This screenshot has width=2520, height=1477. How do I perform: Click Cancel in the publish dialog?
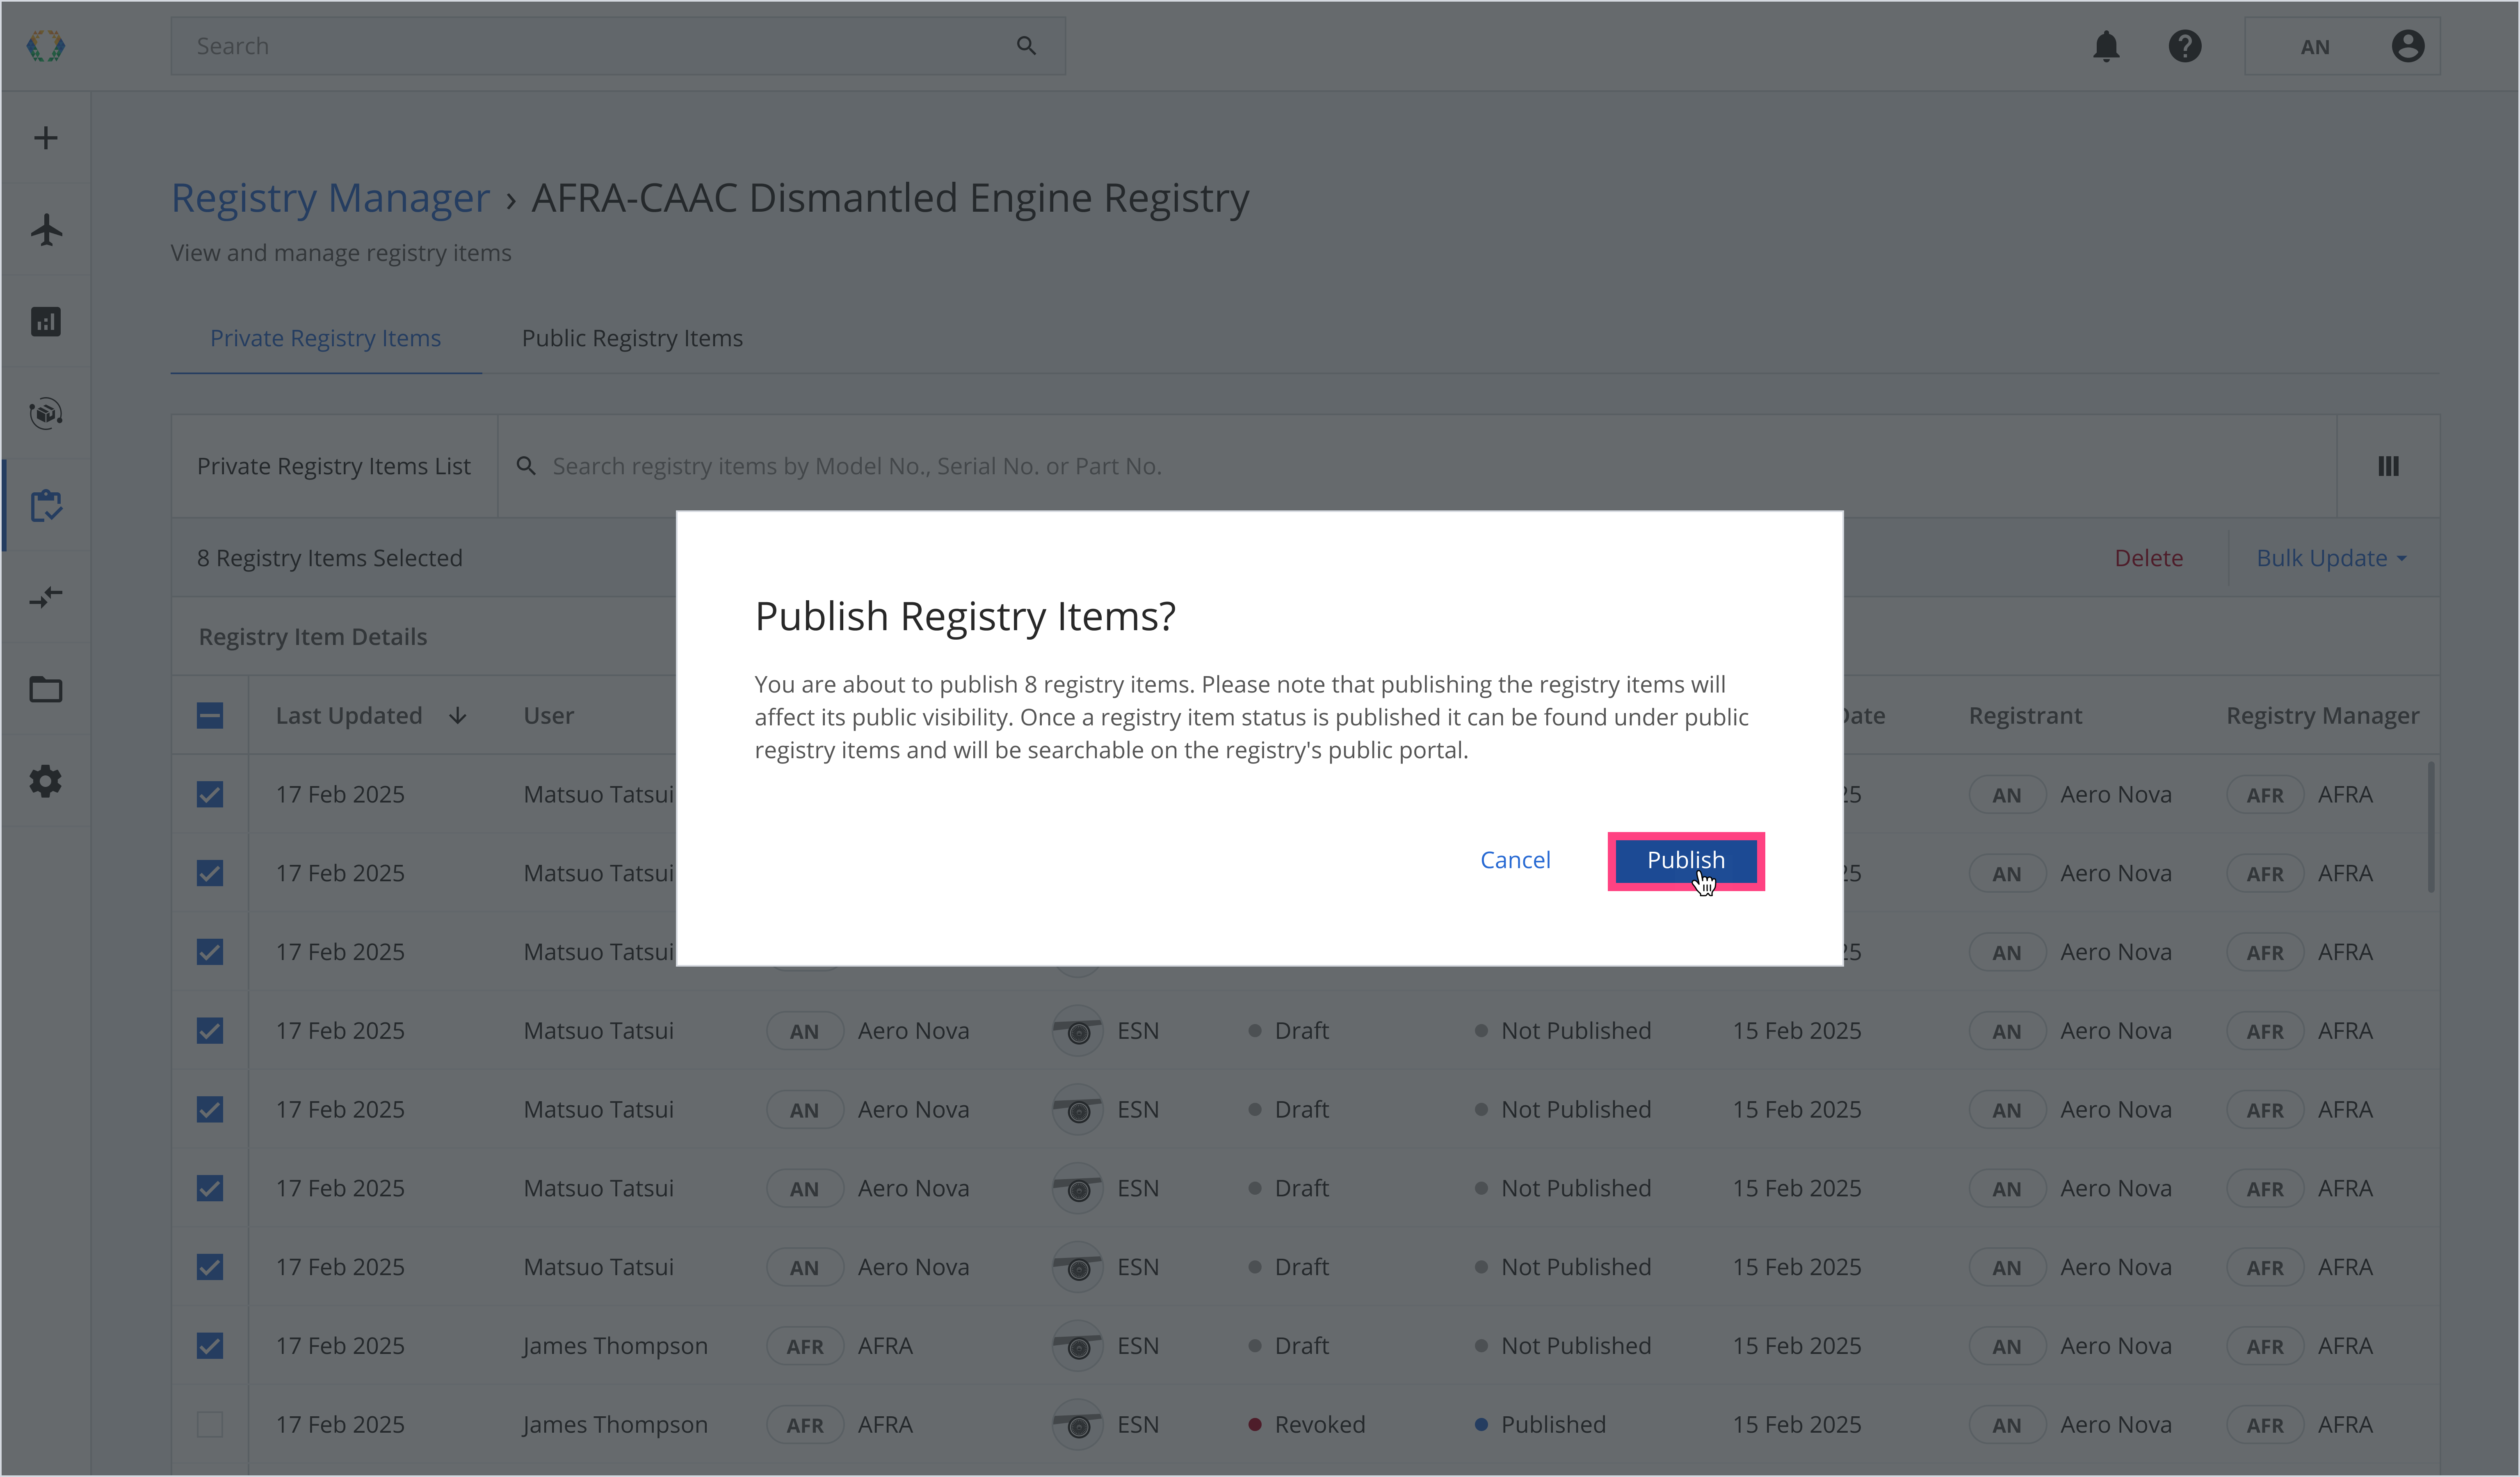tap(1515, 860)
